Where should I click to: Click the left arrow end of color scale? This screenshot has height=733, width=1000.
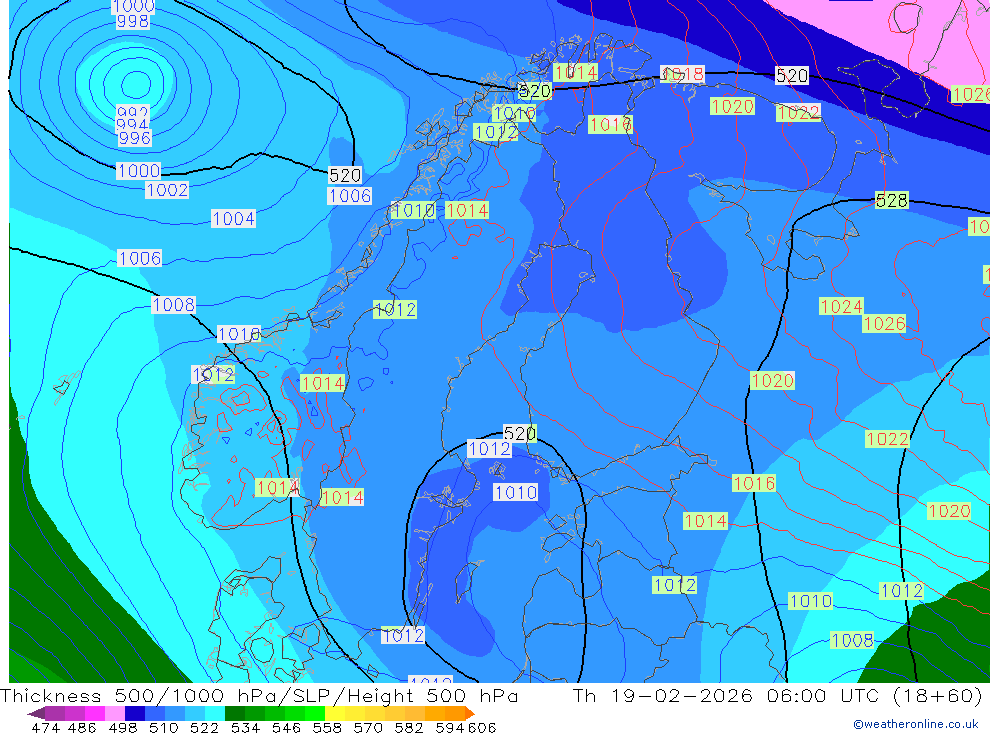(36, 713)
